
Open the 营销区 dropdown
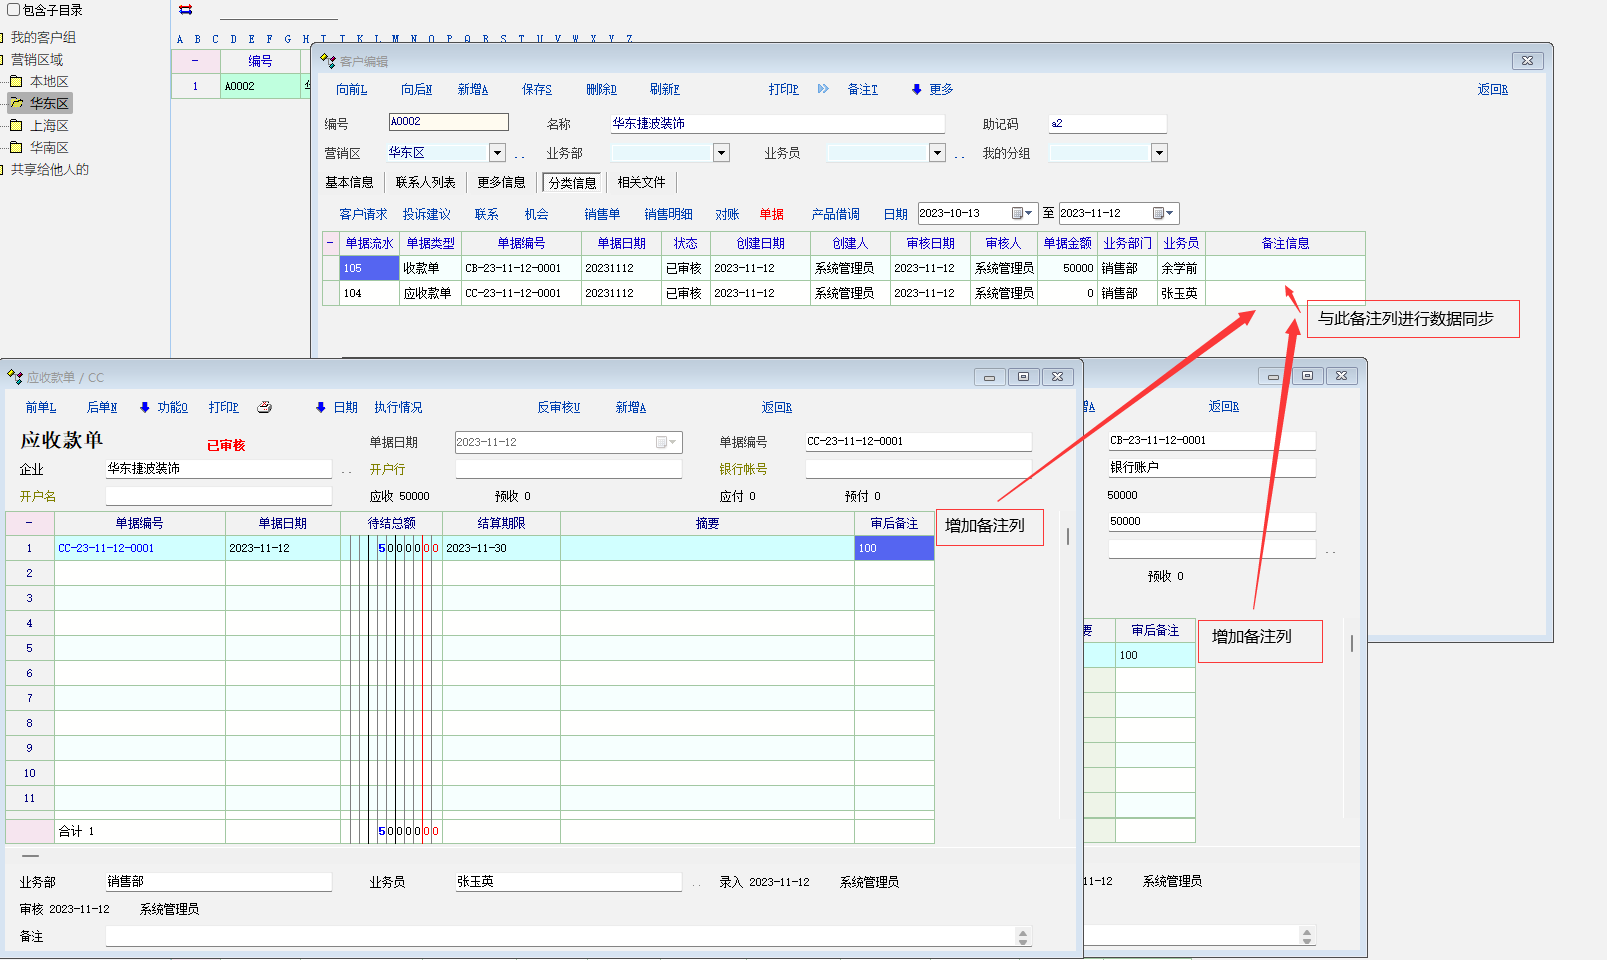(x=497, y=153)
